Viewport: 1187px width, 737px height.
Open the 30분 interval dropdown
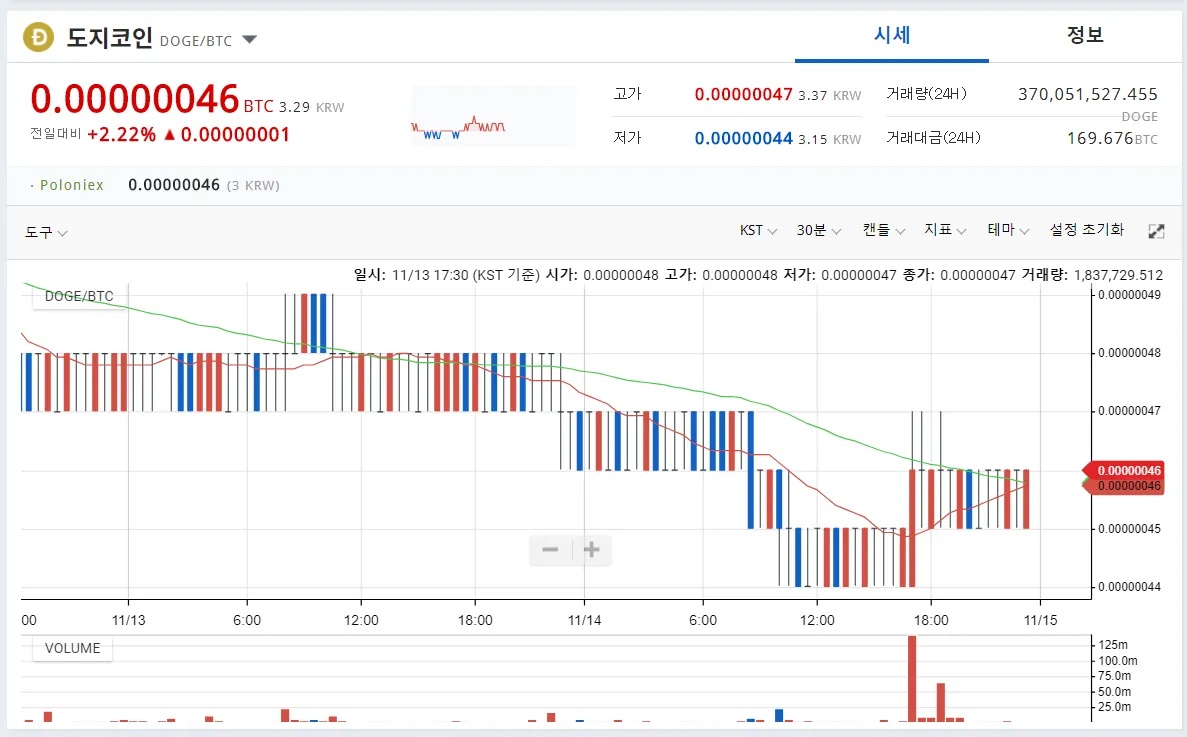pos(818,230)
